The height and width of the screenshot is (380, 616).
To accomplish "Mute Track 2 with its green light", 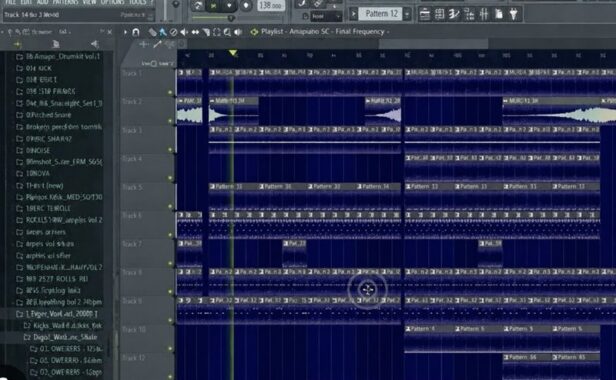I will (x=170, y=121).
